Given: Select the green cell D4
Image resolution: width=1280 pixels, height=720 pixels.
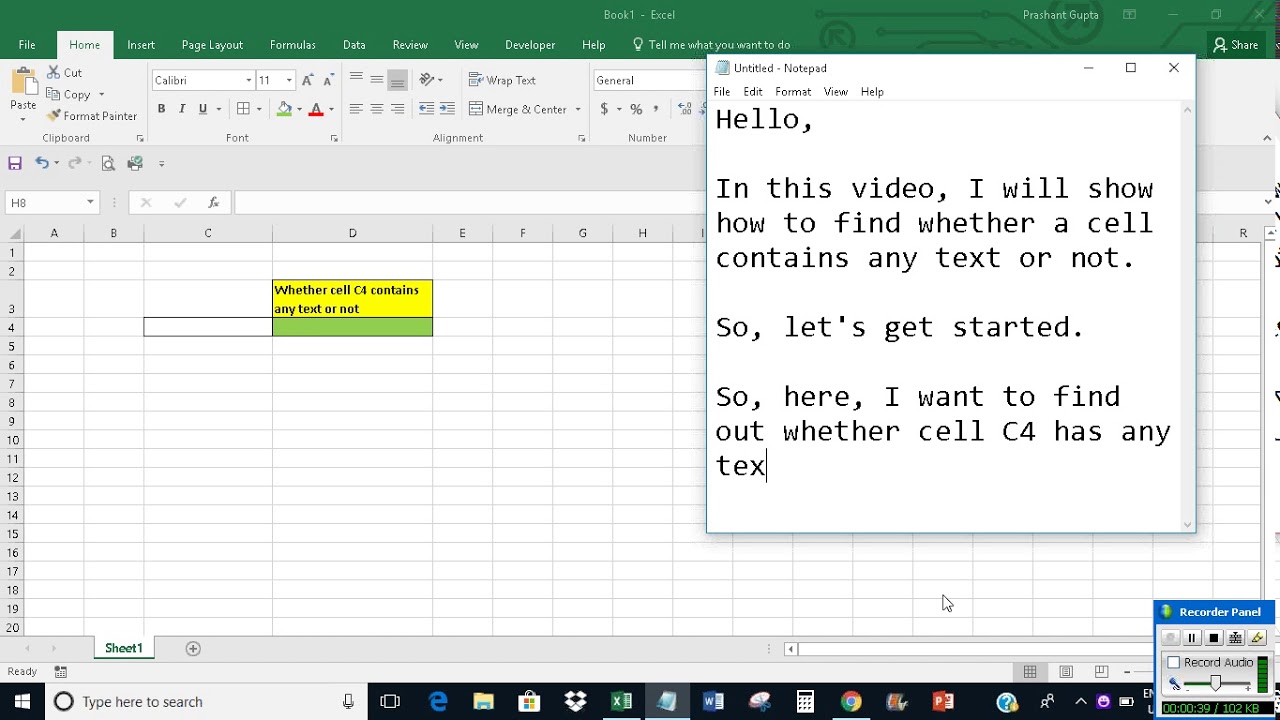Looking at the screenshot, I should coord(352,327).
